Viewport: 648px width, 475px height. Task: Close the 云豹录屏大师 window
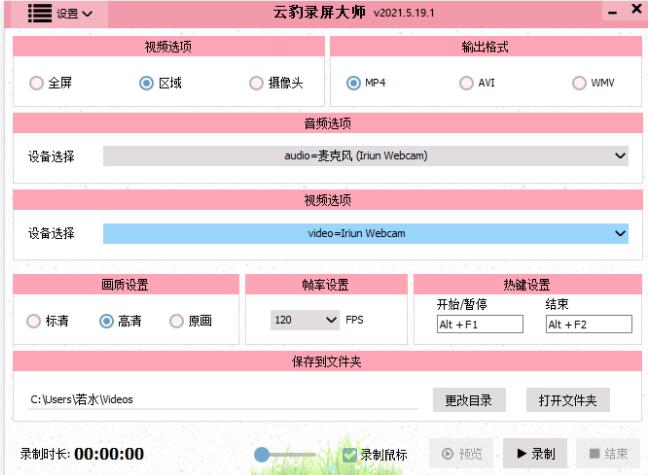[x=637, y=9]
